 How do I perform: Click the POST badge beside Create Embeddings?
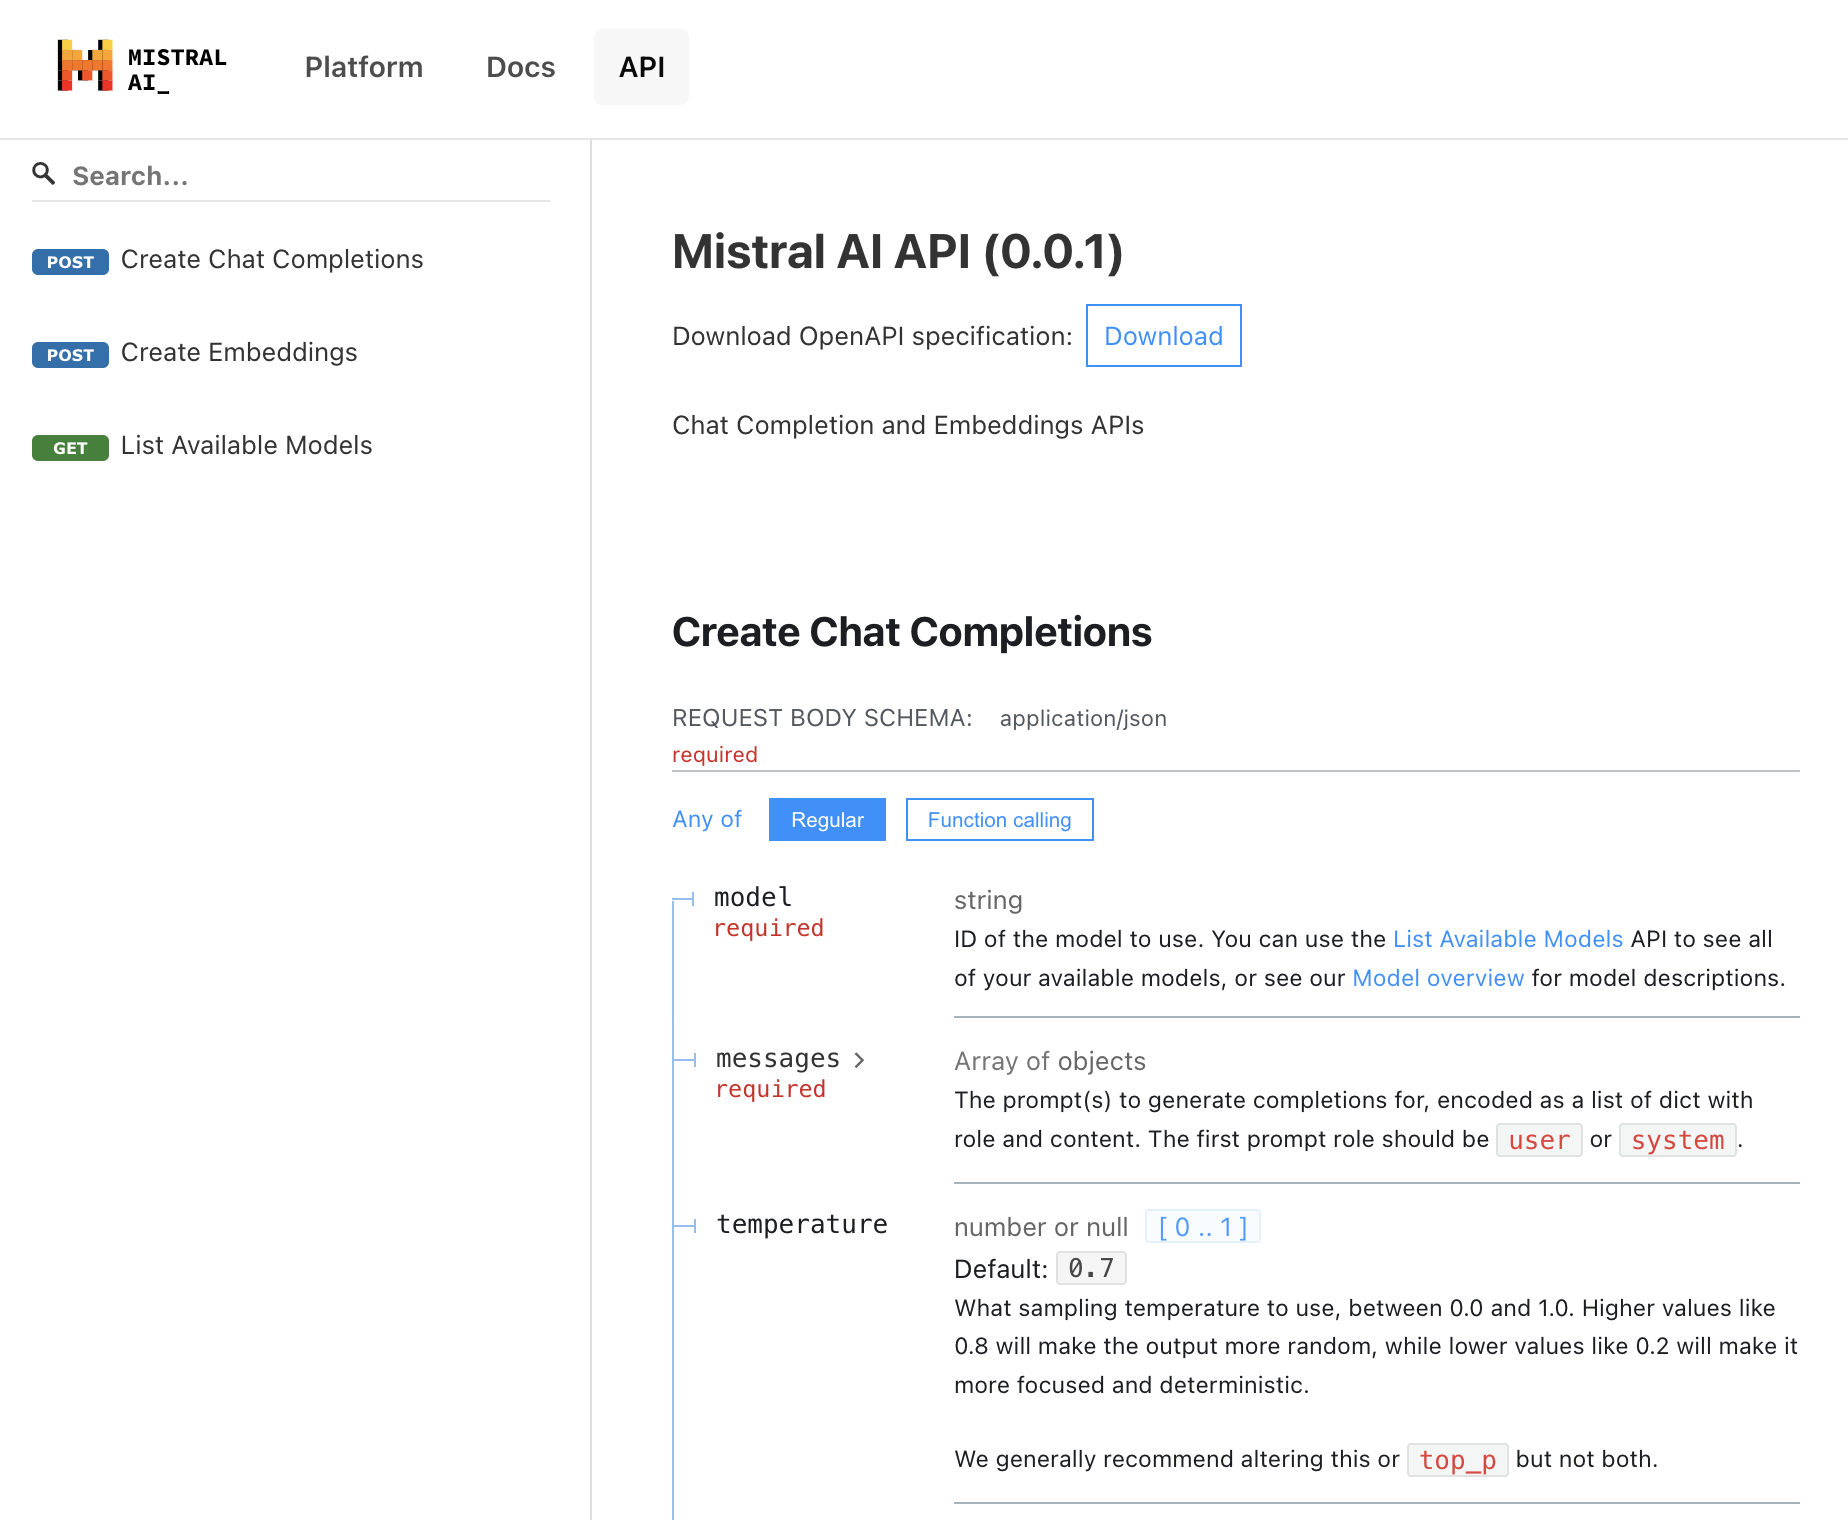pyautogui.click(x=70, y=355)
